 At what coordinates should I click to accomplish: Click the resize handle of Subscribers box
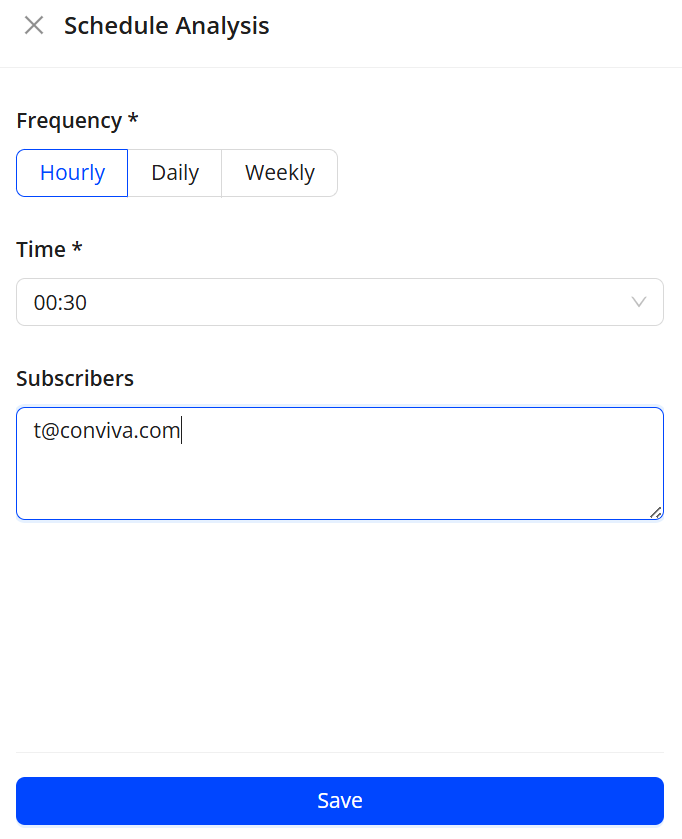(x=656, y=513)
